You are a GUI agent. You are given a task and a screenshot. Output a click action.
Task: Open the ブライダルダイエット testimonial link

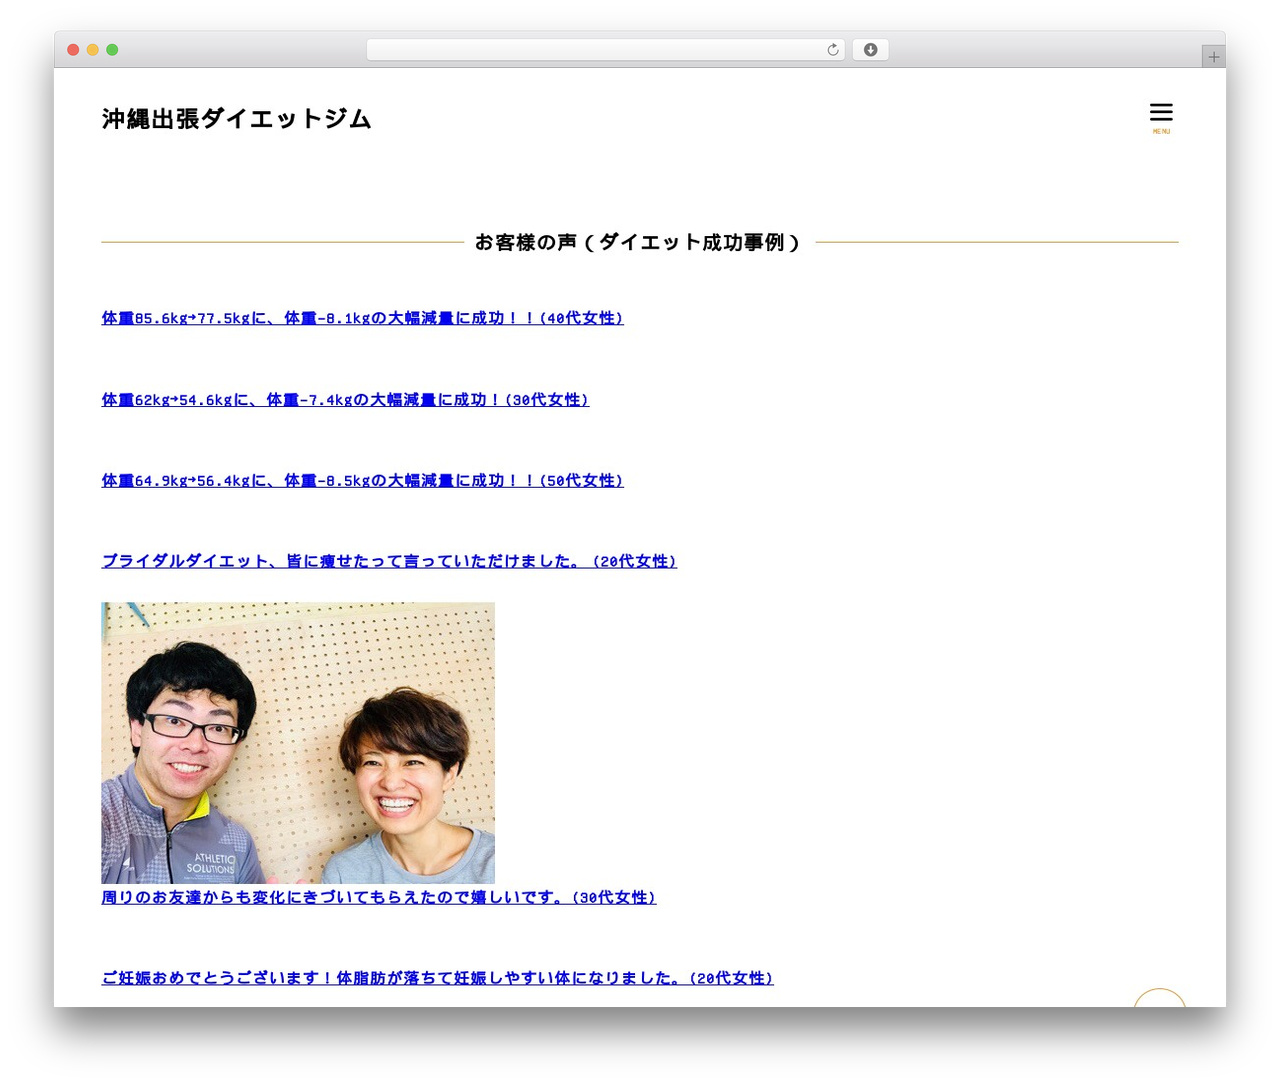click(x=389, y=562)
